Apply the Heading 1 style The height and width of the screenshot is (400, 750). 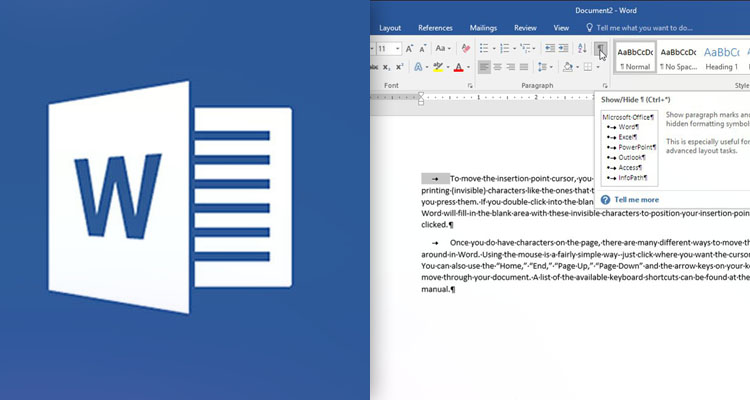[721, 57]
